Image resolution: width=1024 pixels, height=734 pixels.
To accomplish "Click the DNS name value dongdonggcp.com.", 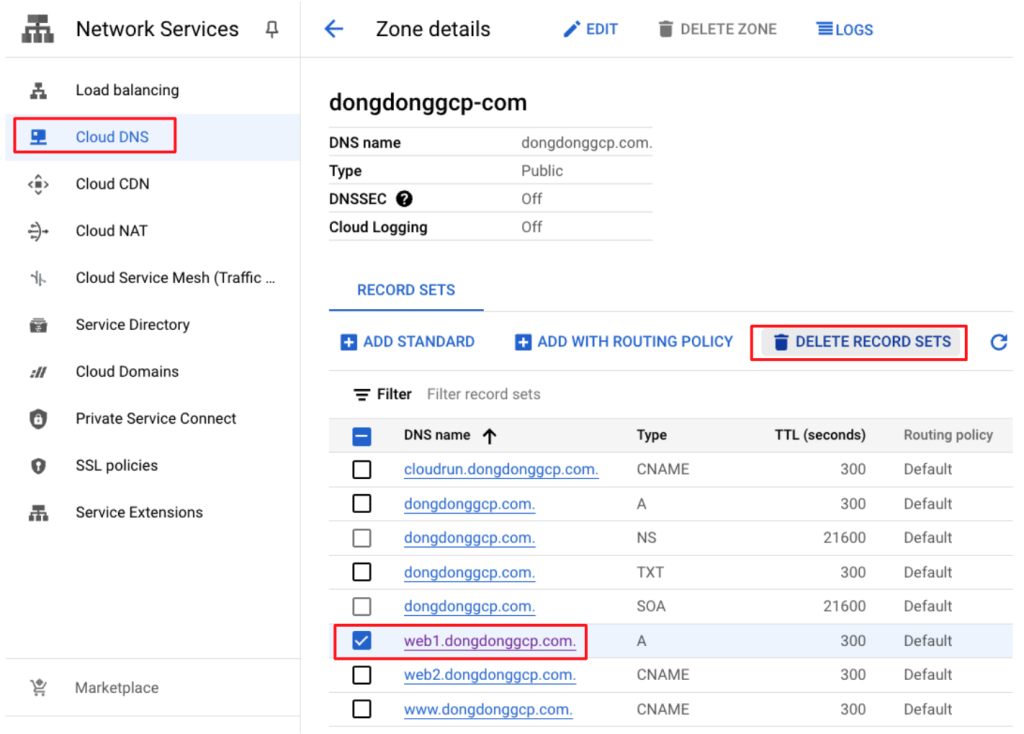I will (x=586, y=143).
